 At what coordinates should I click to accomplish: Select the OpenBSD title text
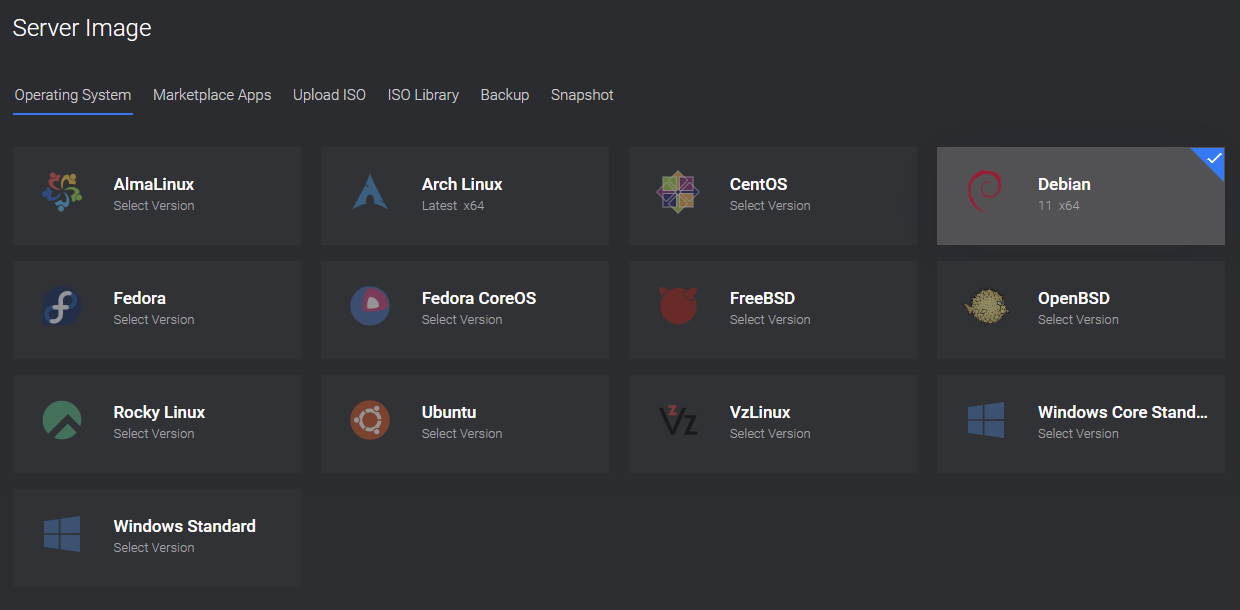[1074, 298]
